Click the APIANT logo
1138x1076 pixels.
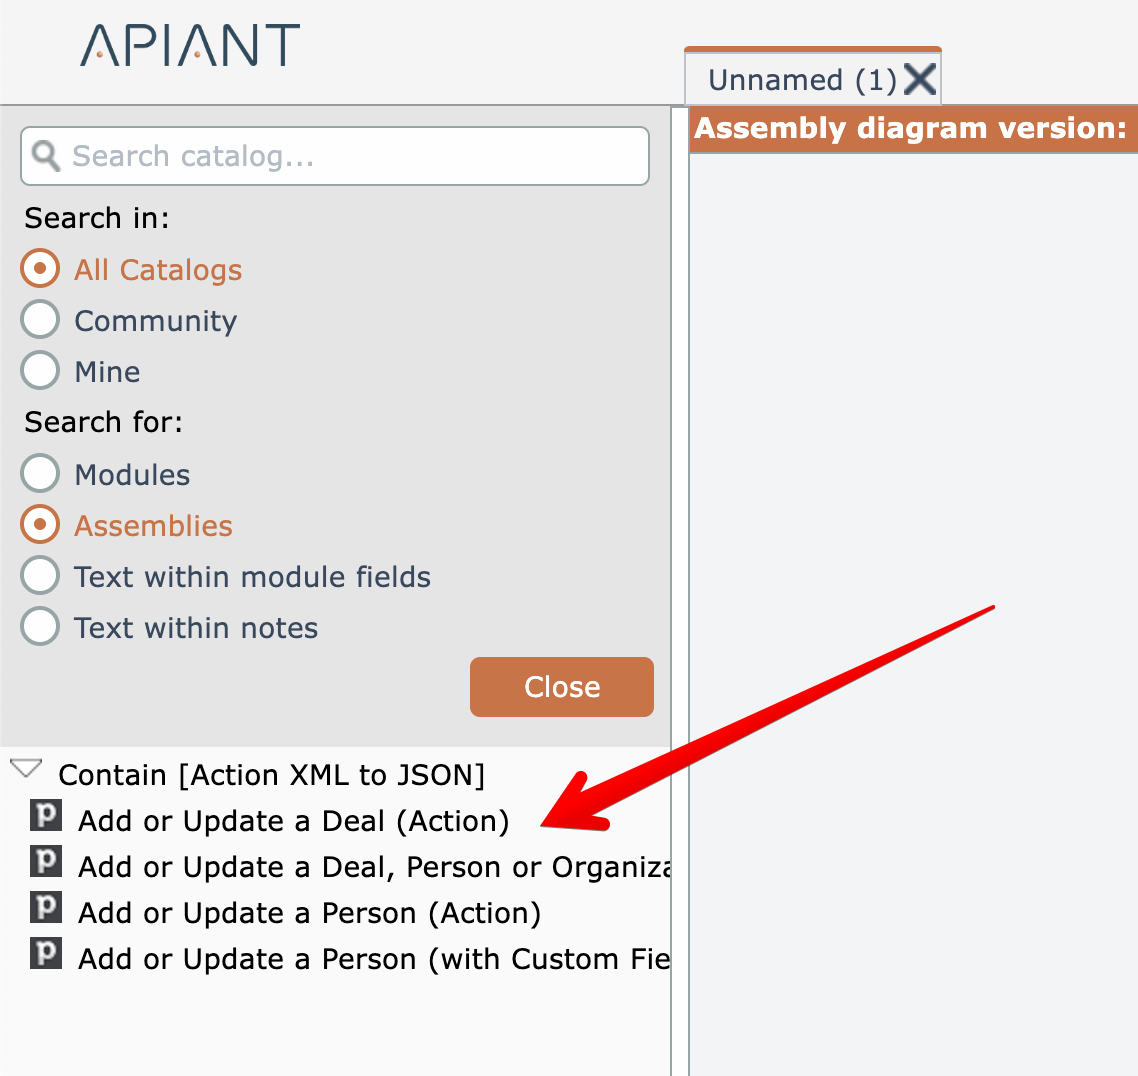[x=190, y=46]
